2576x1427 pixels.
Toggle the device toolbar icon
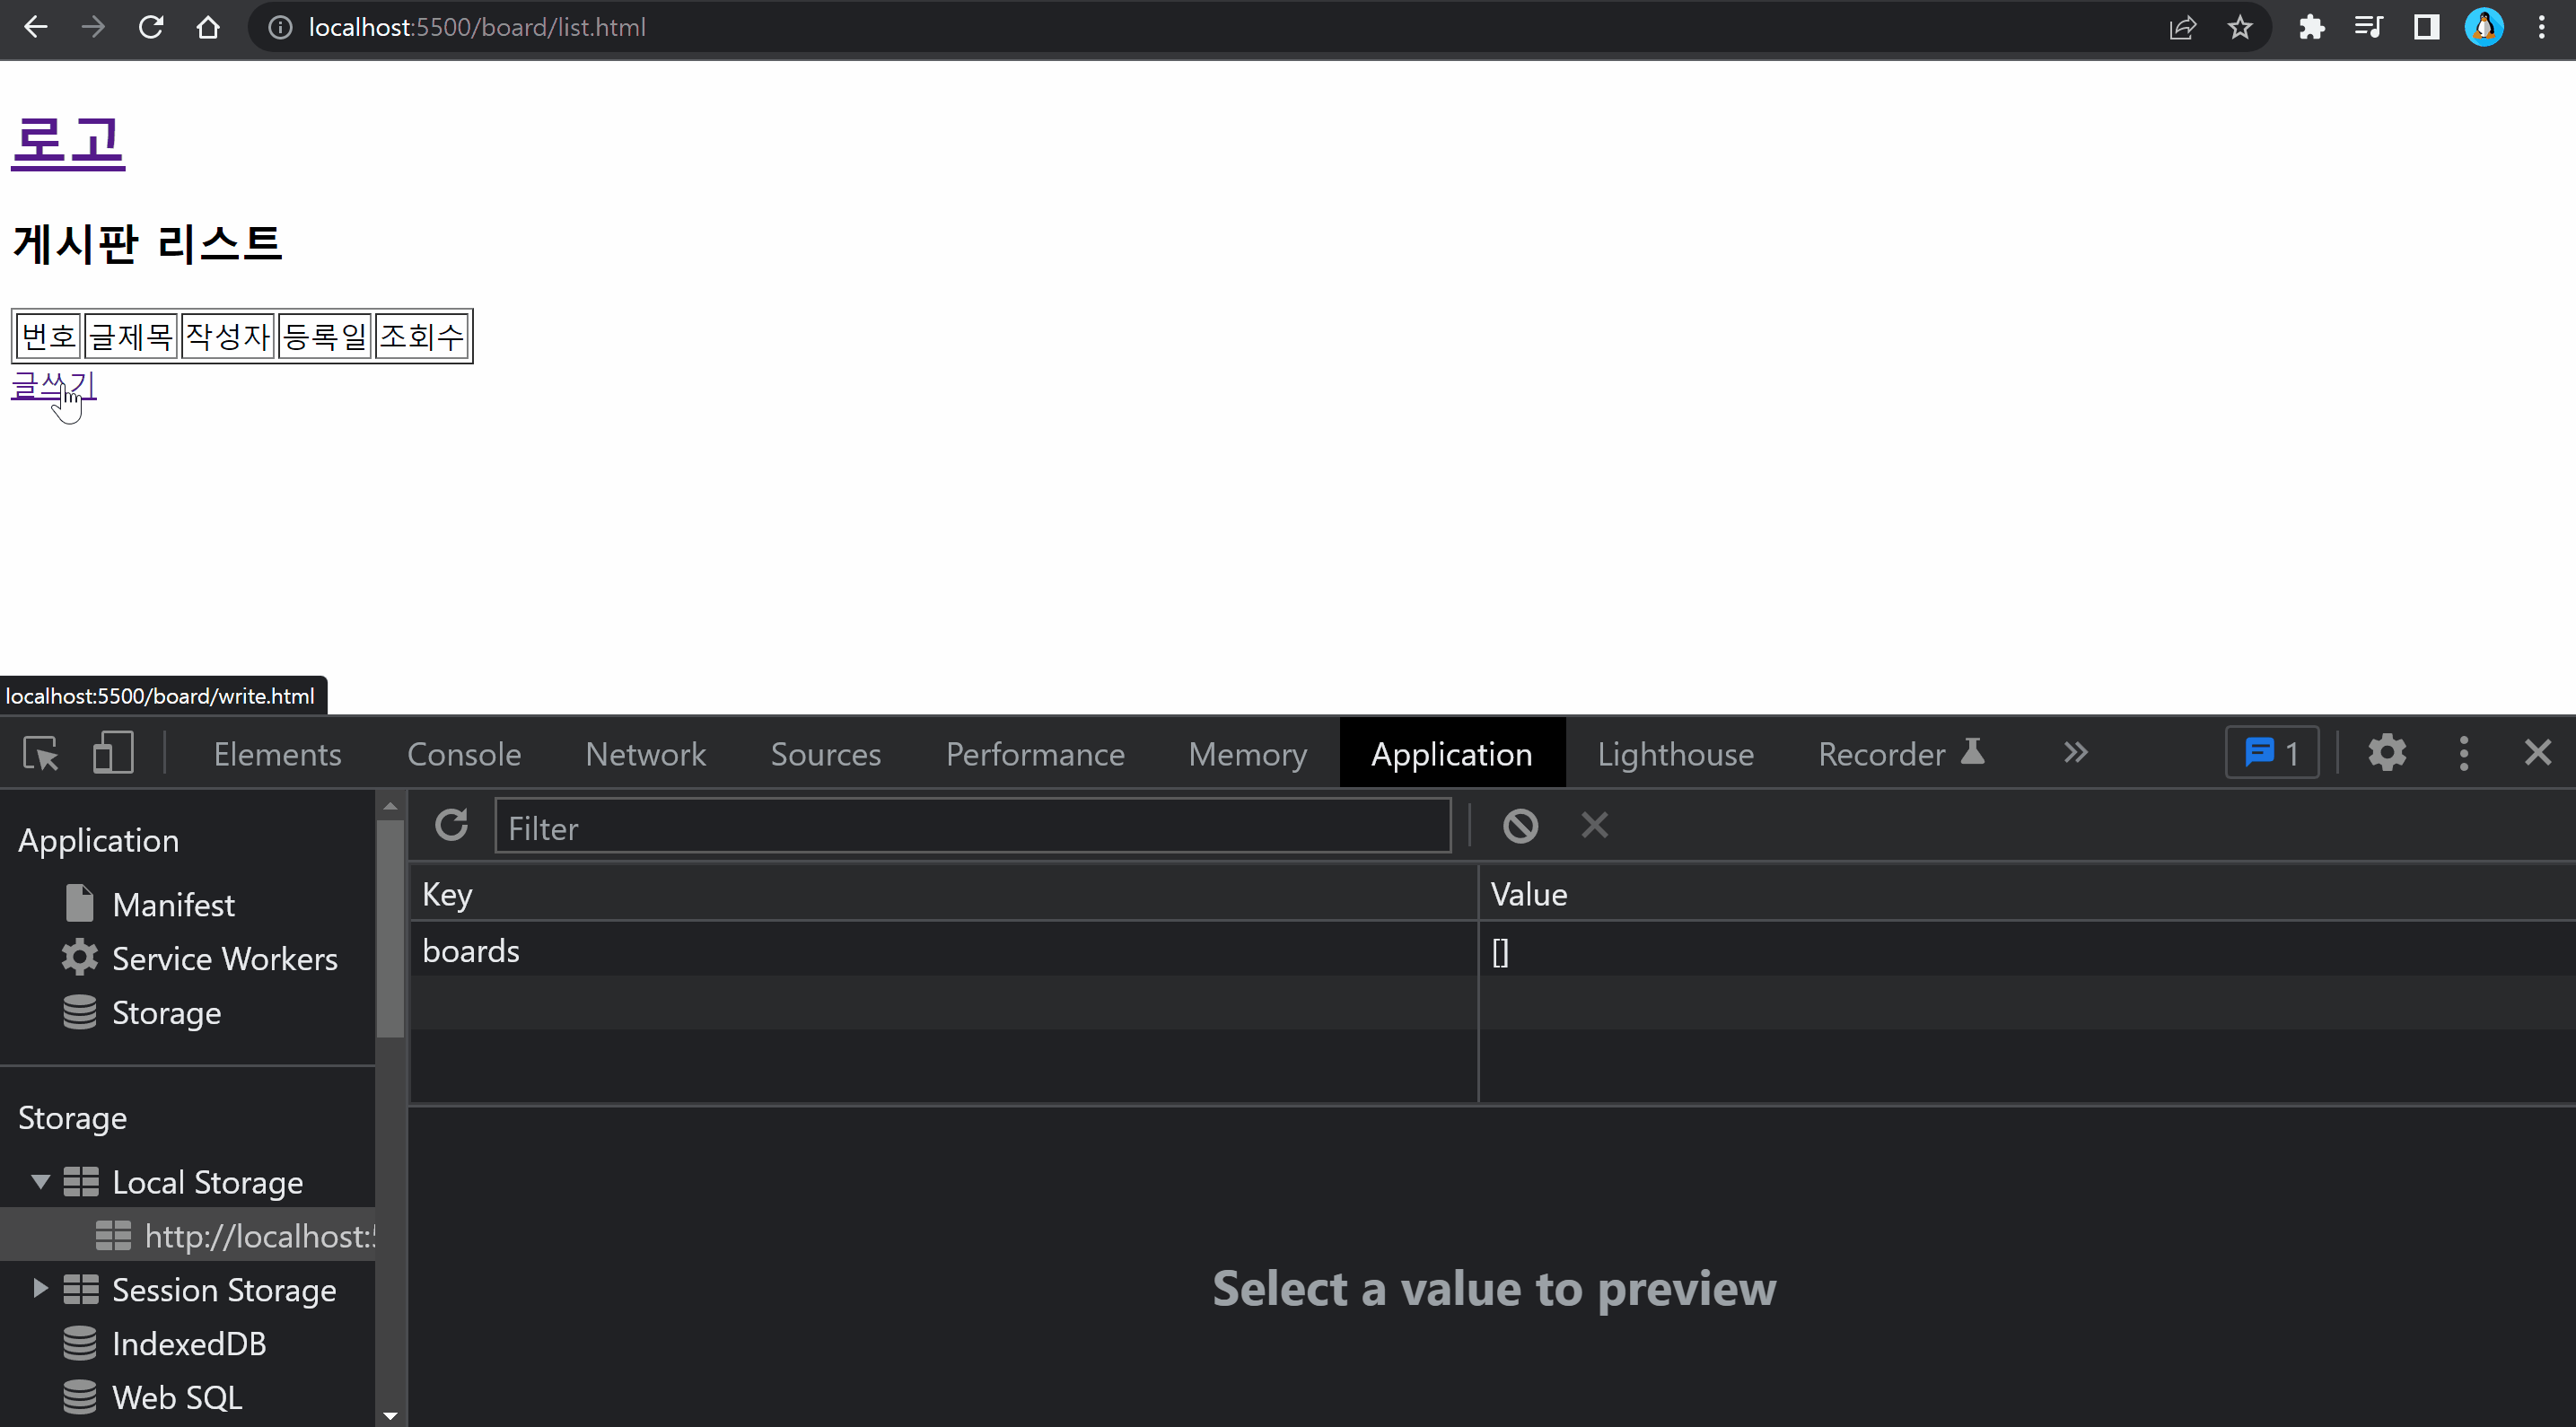click(x=113, y=753)
